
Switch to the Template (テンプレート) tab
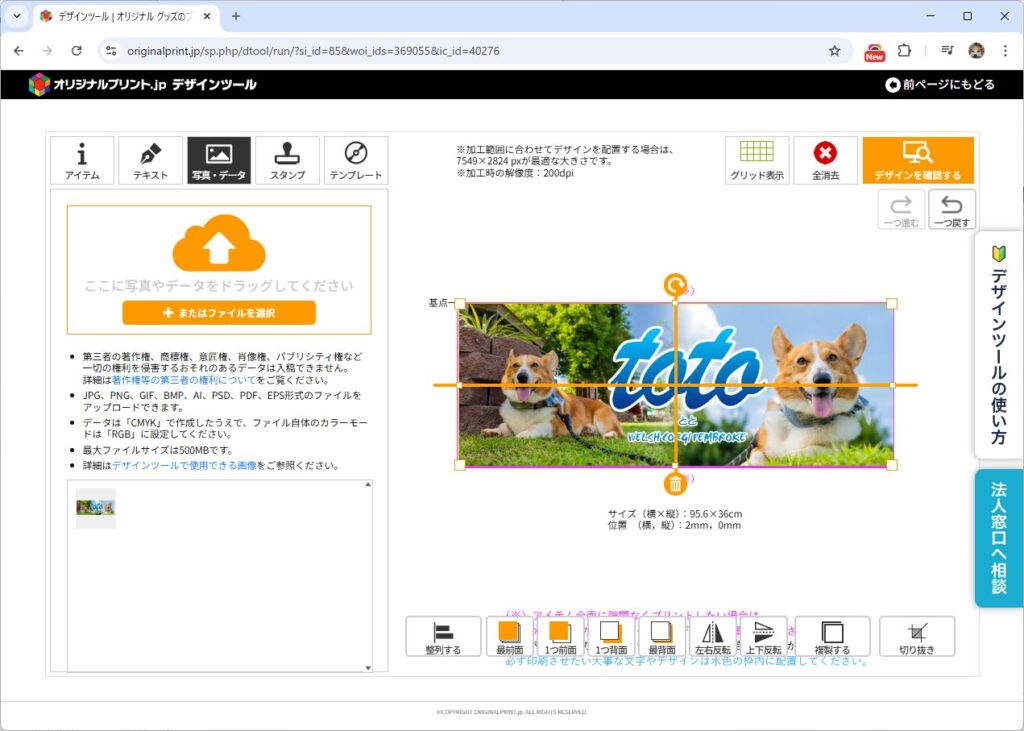click(355, 160)
